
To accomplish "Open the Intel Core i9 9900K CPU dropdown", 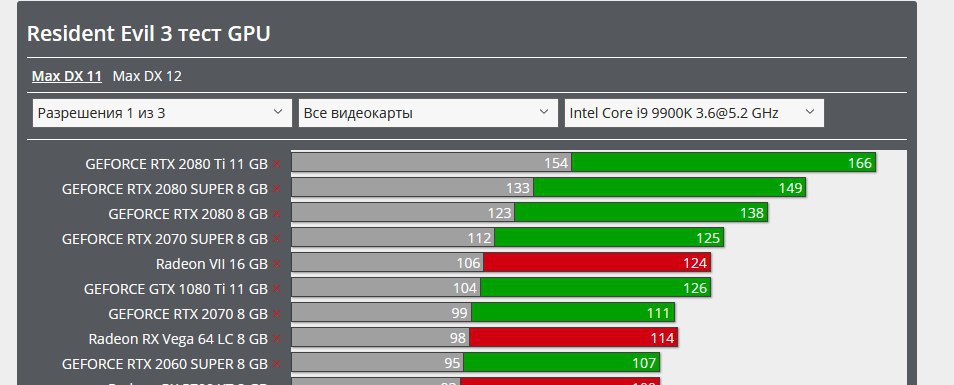I will (694, 113).
